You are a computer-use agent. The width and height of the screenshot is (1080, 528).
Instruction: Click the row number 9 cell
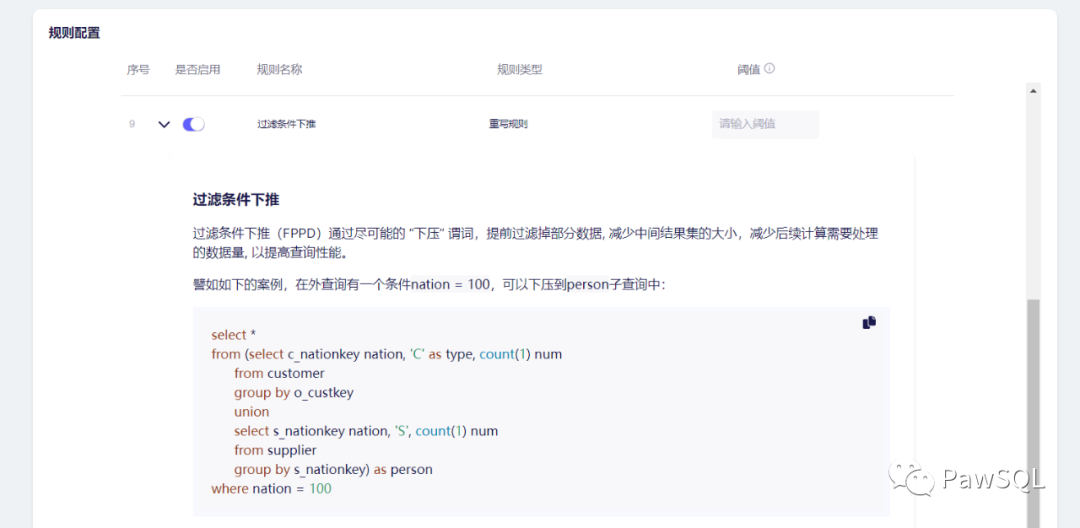(x=132, y=125)
